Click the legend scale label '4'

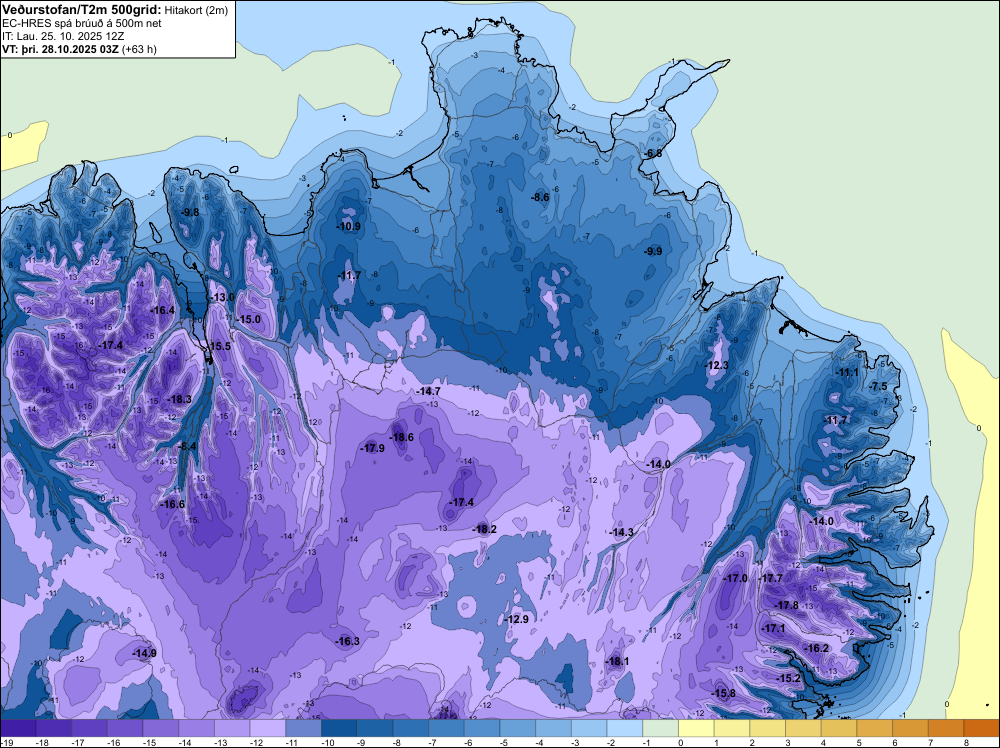[825, 742]
